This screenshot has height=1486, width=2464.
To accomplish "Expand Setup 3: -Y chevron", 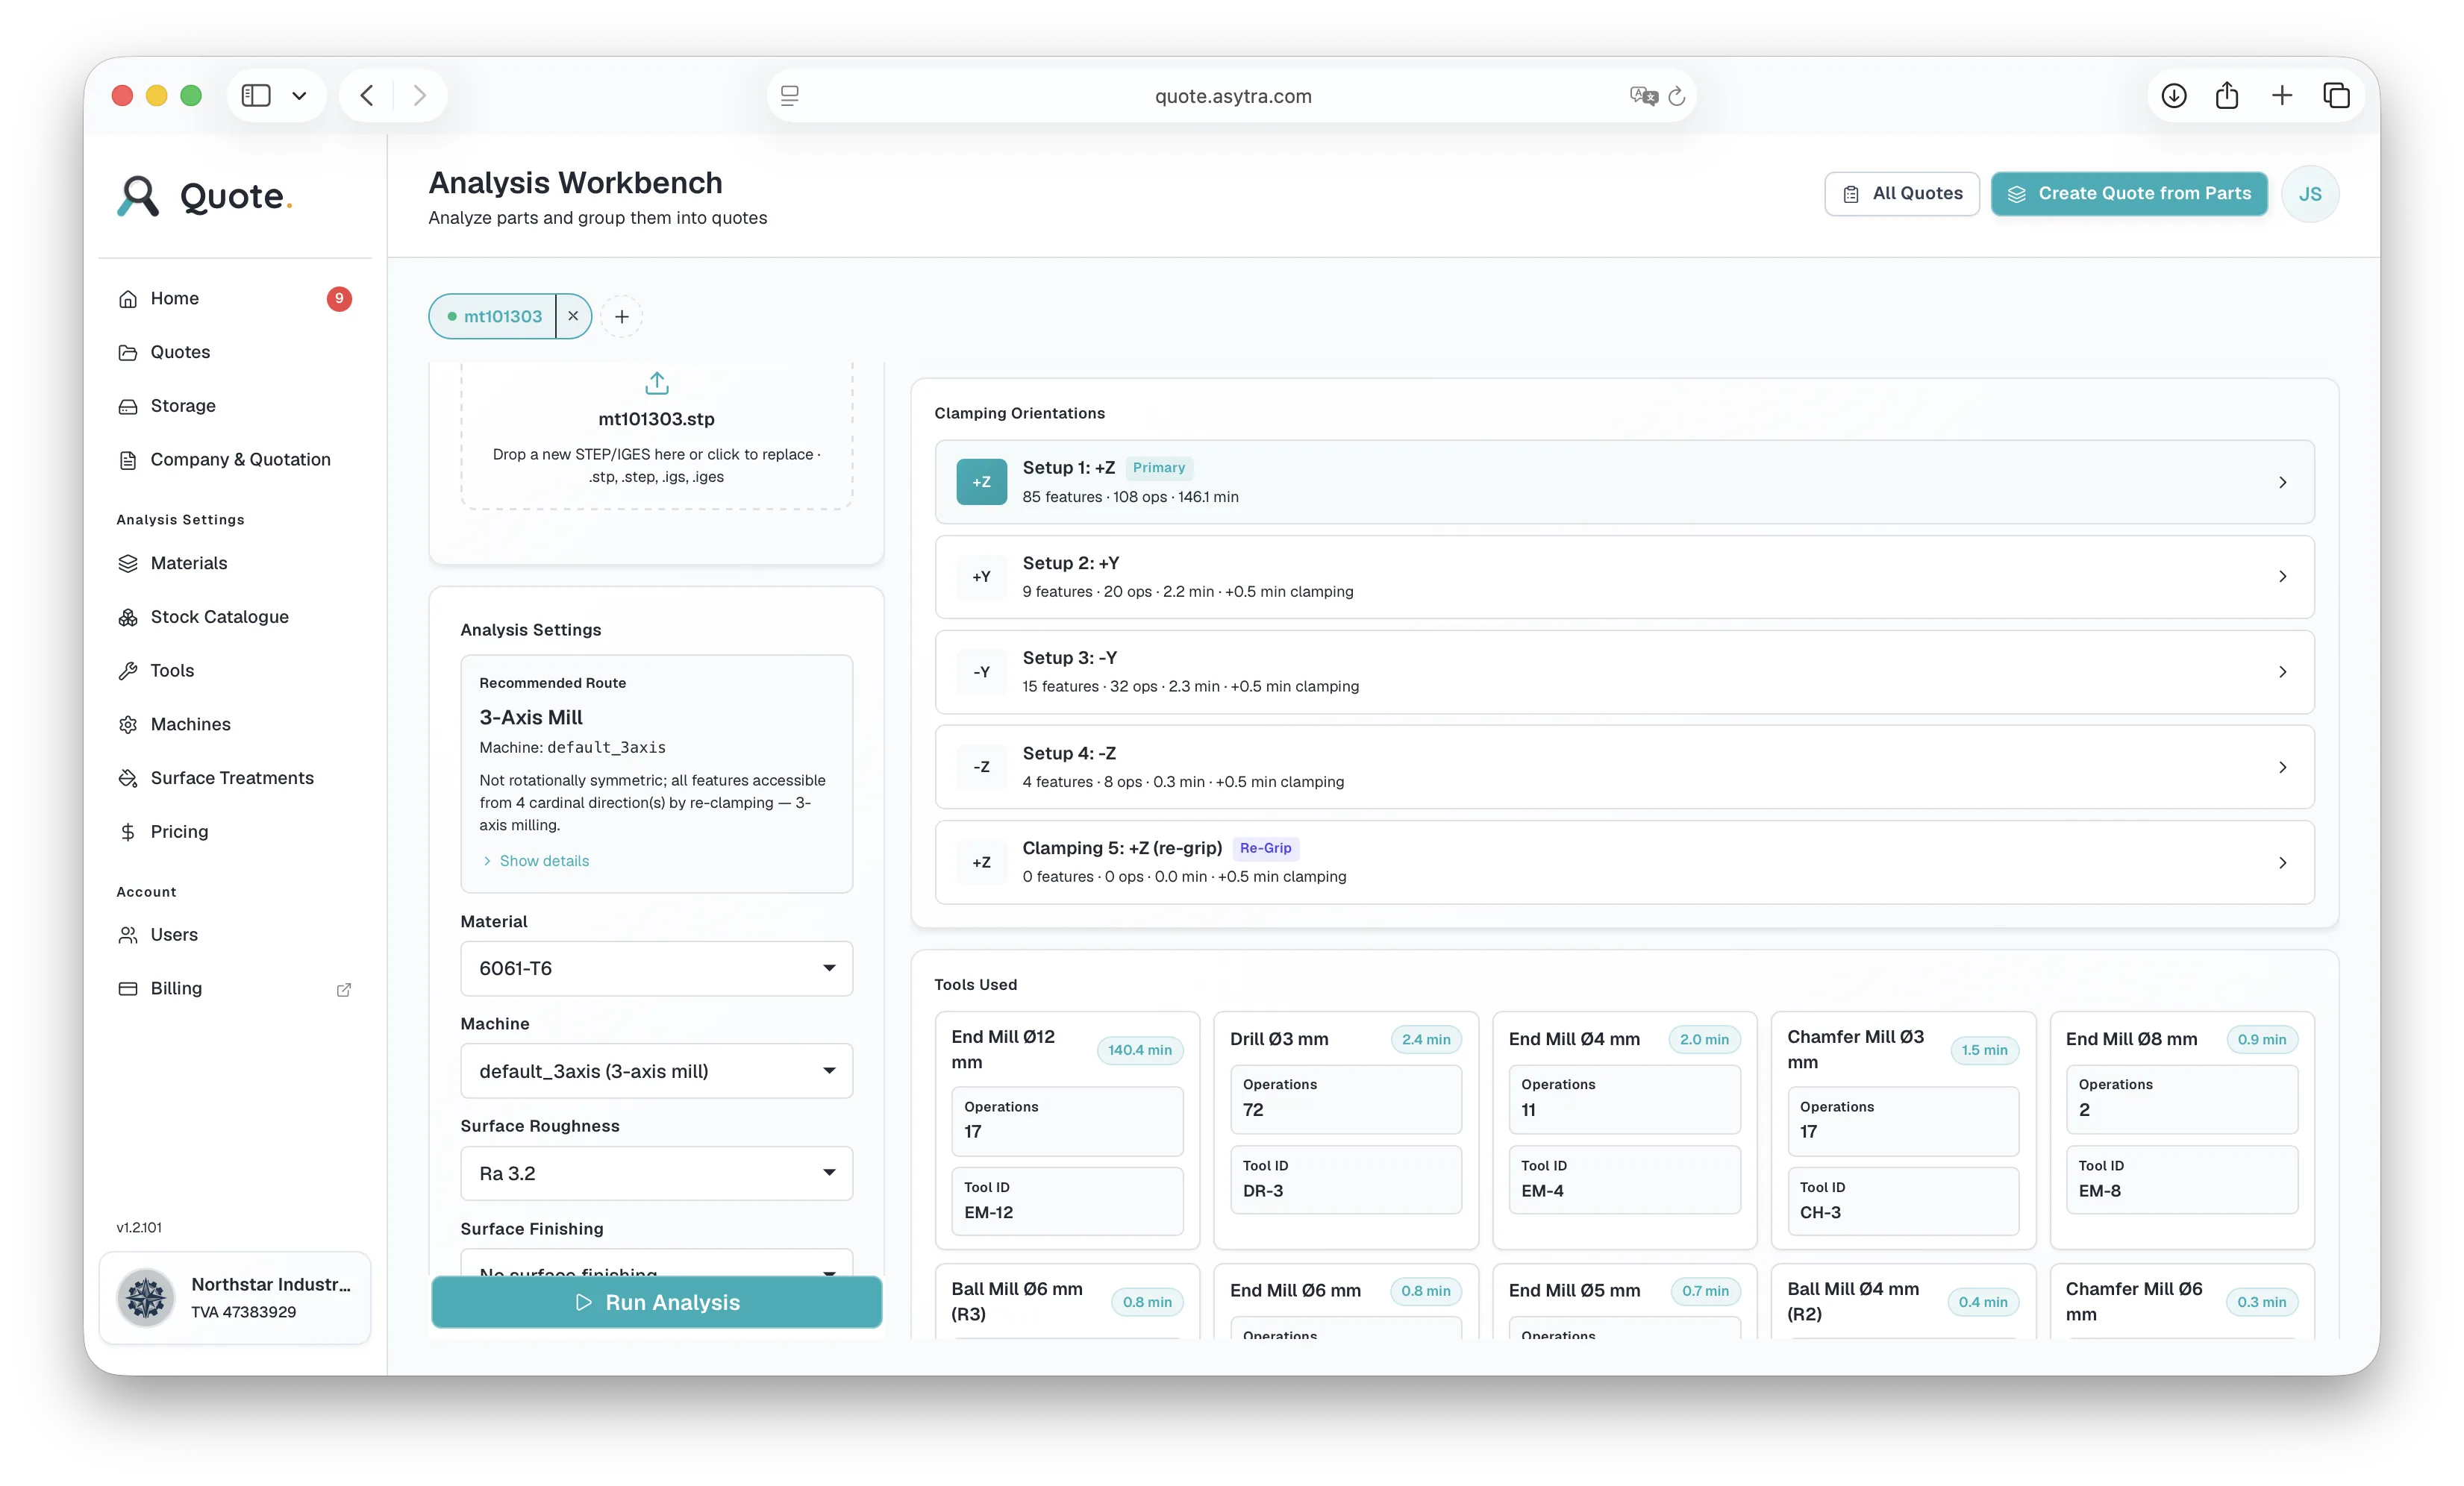I will point(2283,672).
